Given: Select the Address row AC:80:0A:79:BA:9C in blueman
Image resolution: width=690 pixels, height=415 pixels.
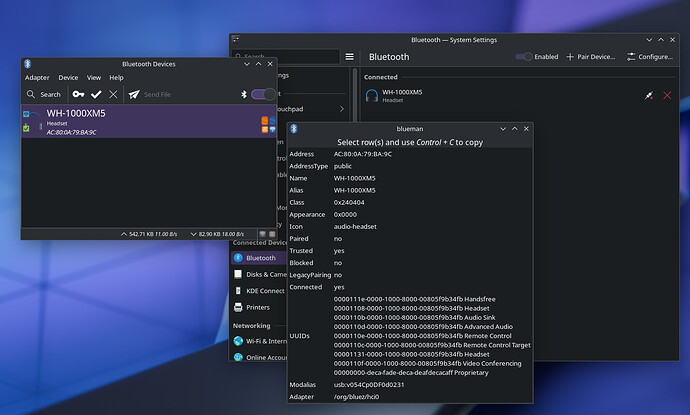Looking at the screenshot, I should [410, 154].
